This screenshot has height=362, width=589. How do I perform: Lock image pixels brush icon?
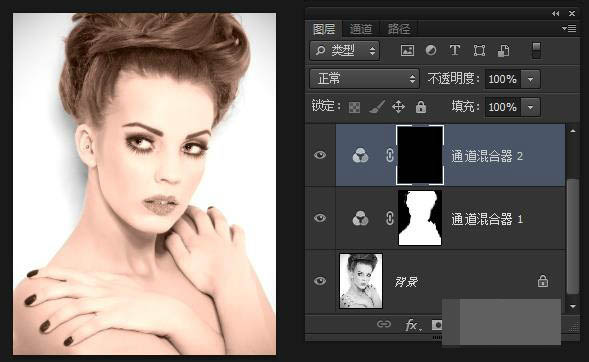pos(377,107)
